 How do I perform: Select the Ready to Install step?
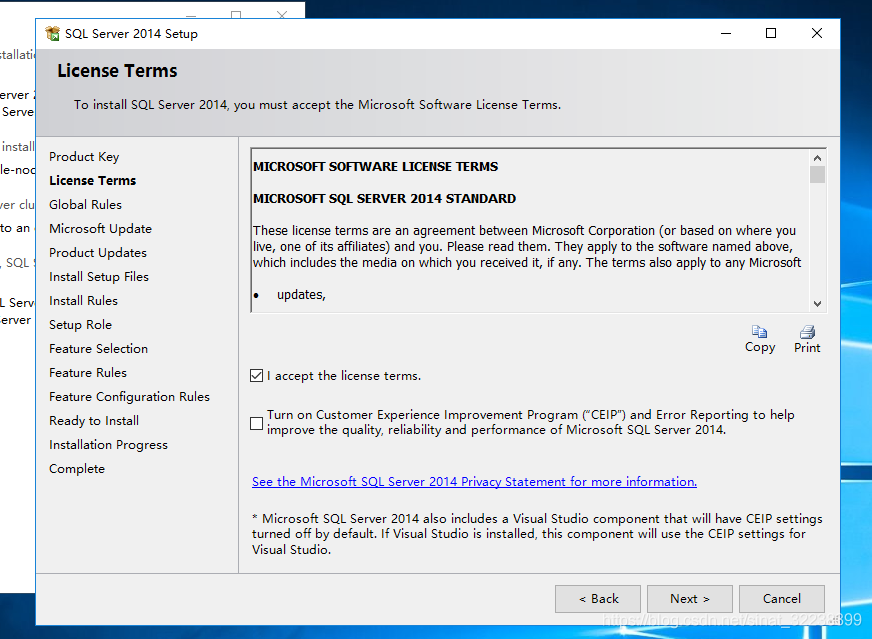coord(94,421)
